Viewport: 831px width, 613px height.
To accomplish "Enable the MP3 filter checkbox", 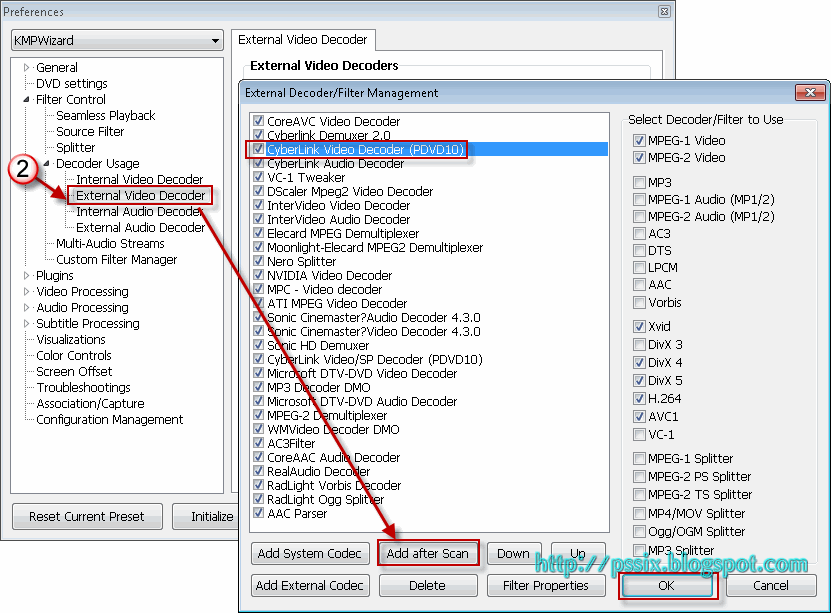I will click(x=639, y=182).
